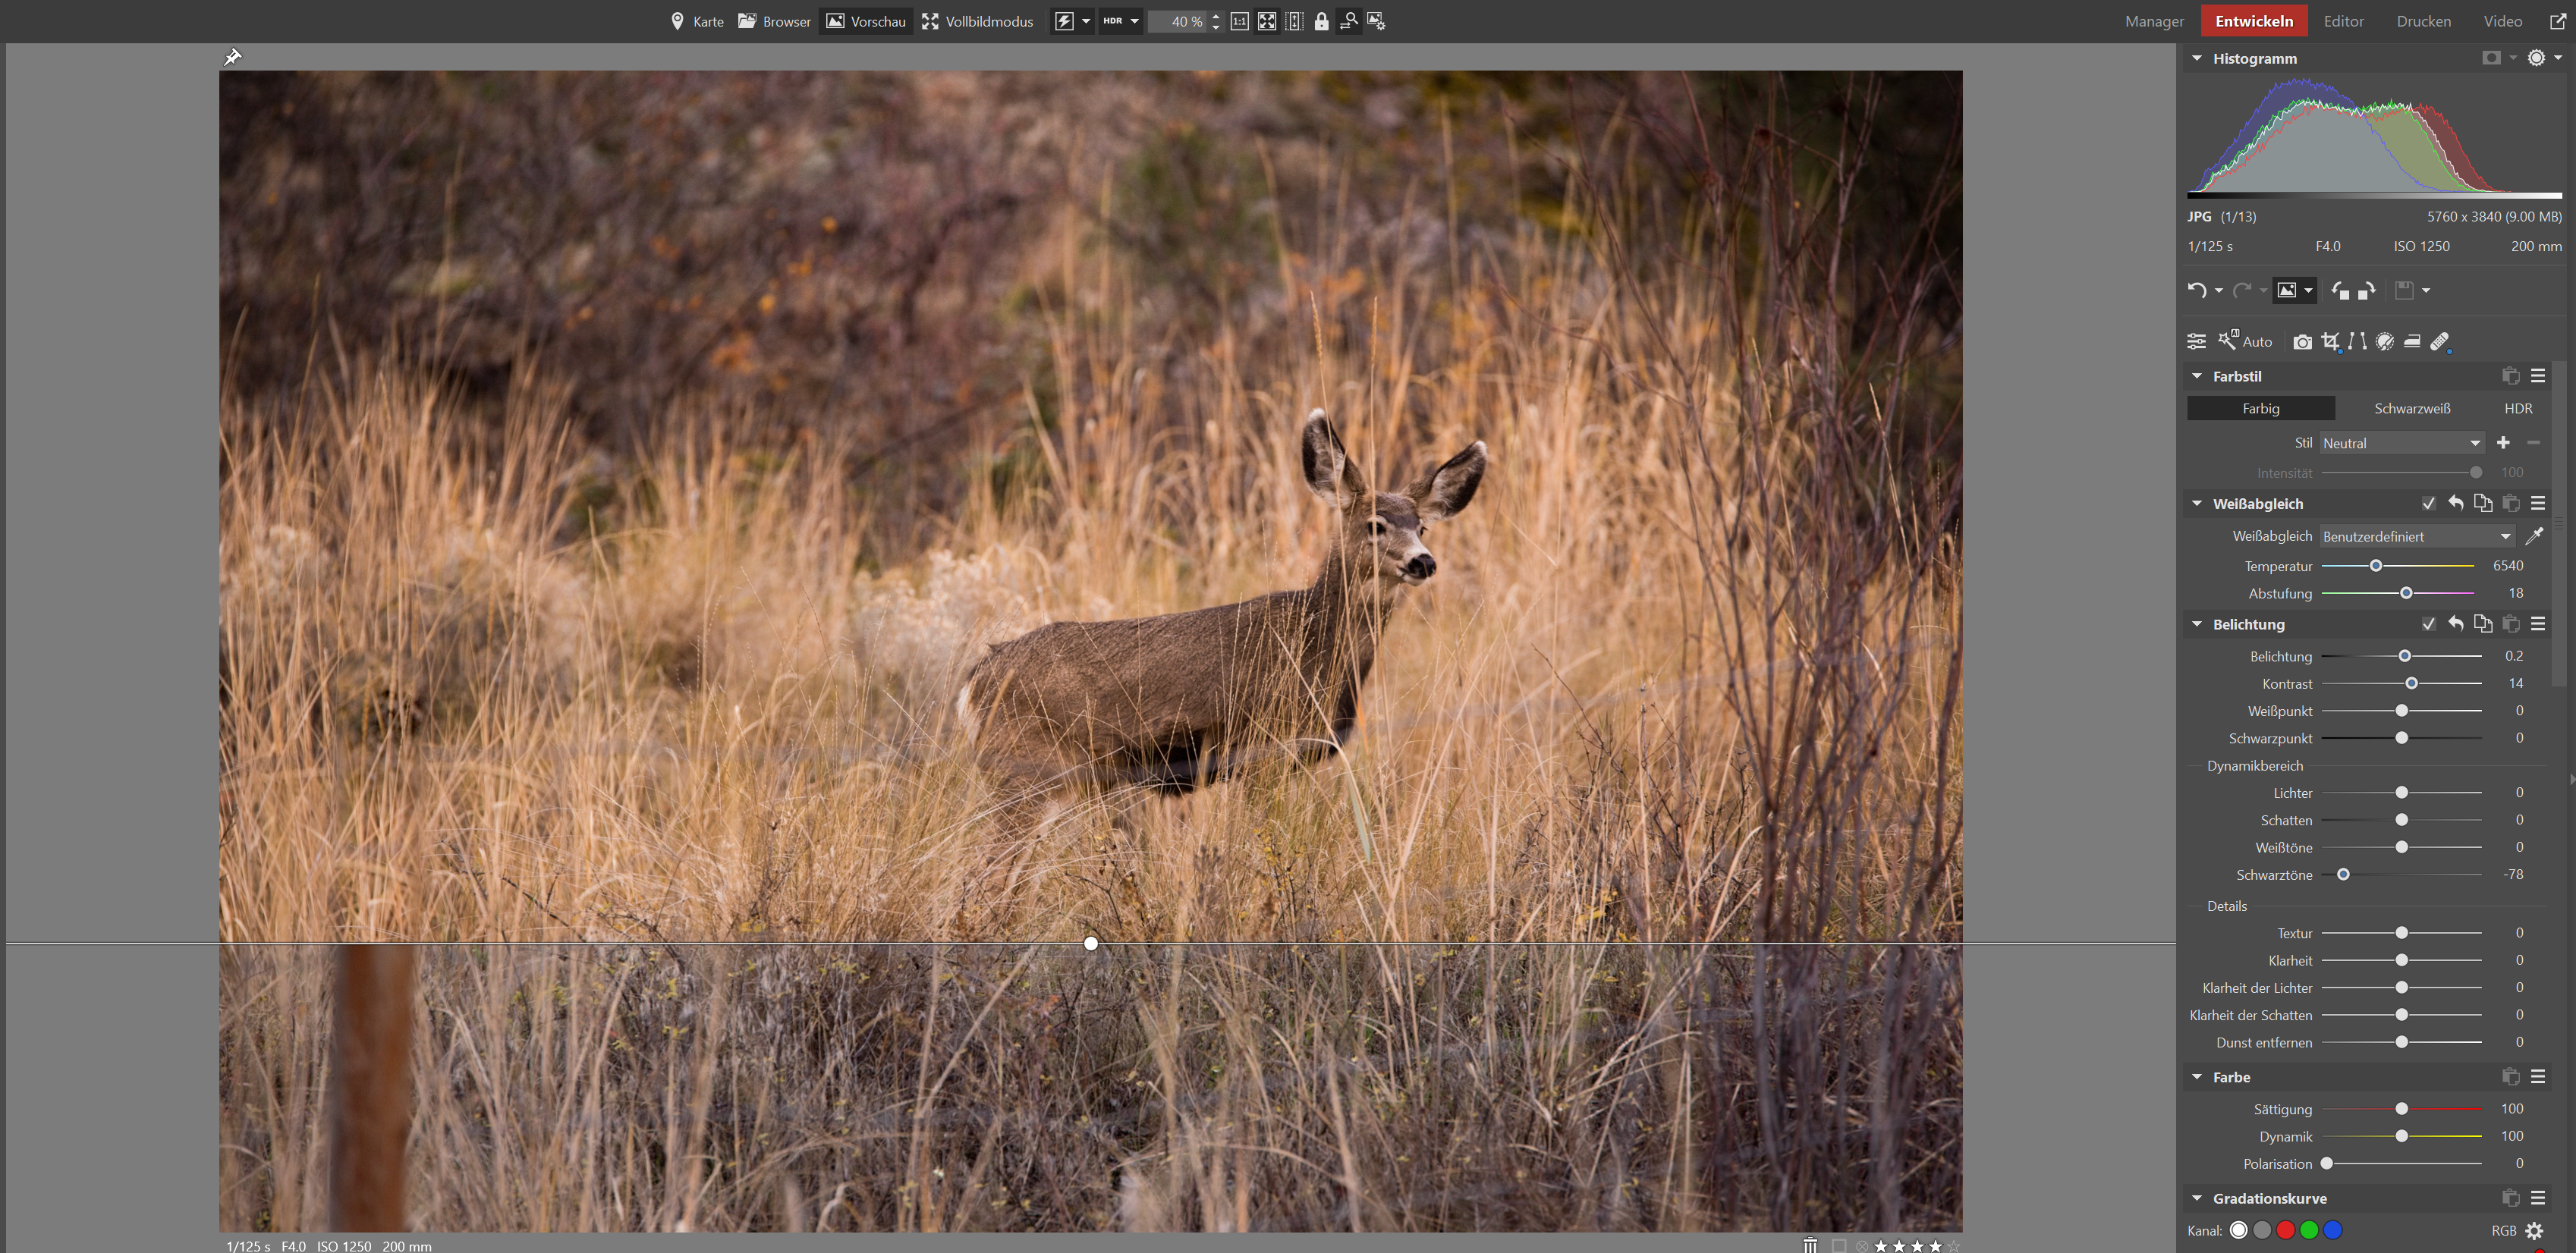The width and height of the screenshot is (2576, 1253).
Task: Open the retouching brush bandage tool
Action: coord(2440,342)
